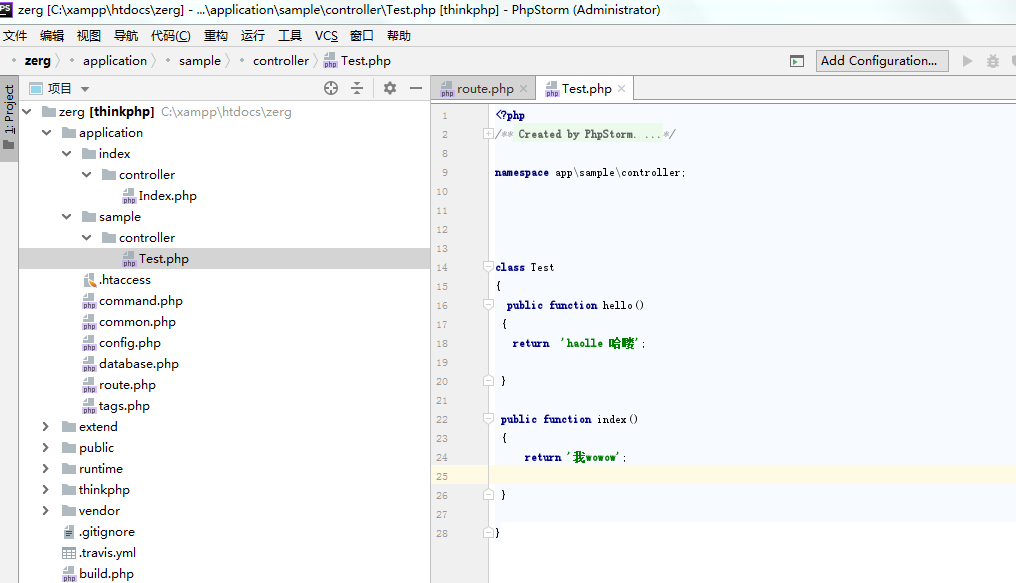Open project panel settings gear
1016x583 pixels.
click(390, 88)
